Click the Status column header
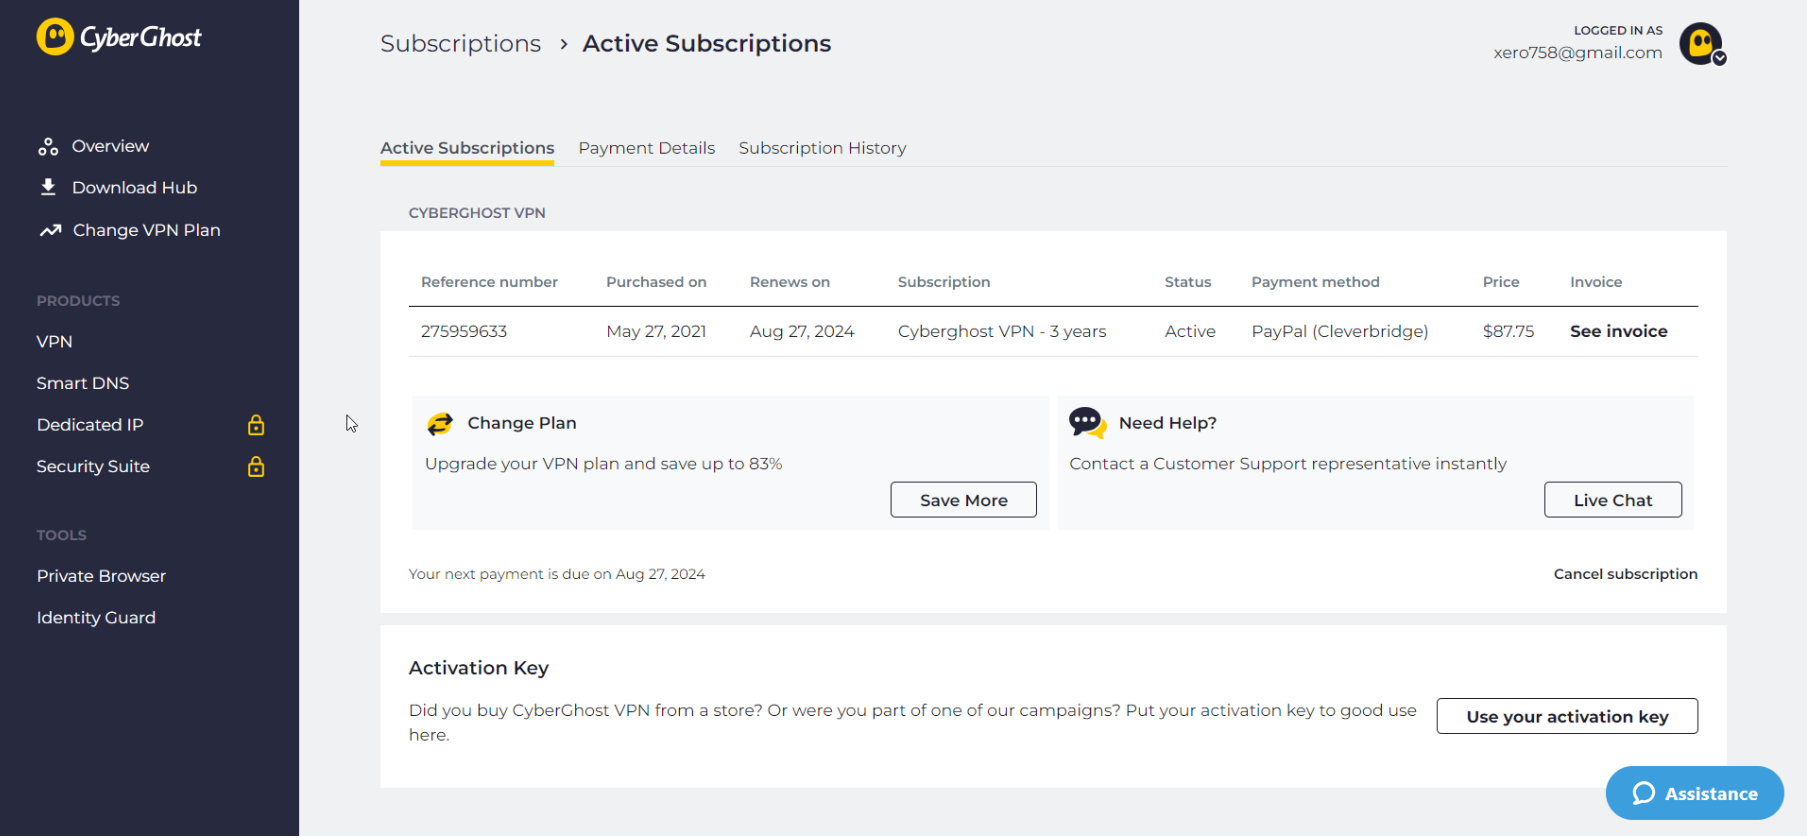This screenshot has height=838, width=1807. click(x=1188, y=282)
